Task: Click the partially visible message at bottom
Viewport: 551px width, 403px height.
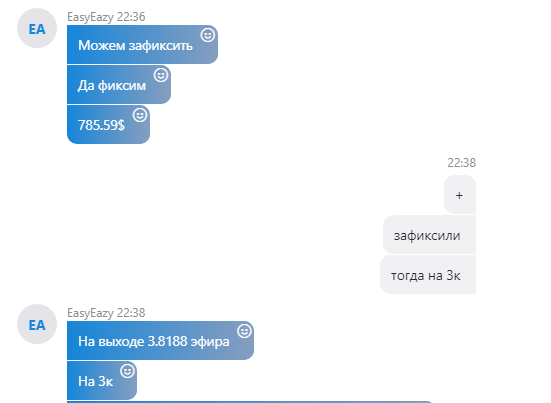Action: [249, 402]
